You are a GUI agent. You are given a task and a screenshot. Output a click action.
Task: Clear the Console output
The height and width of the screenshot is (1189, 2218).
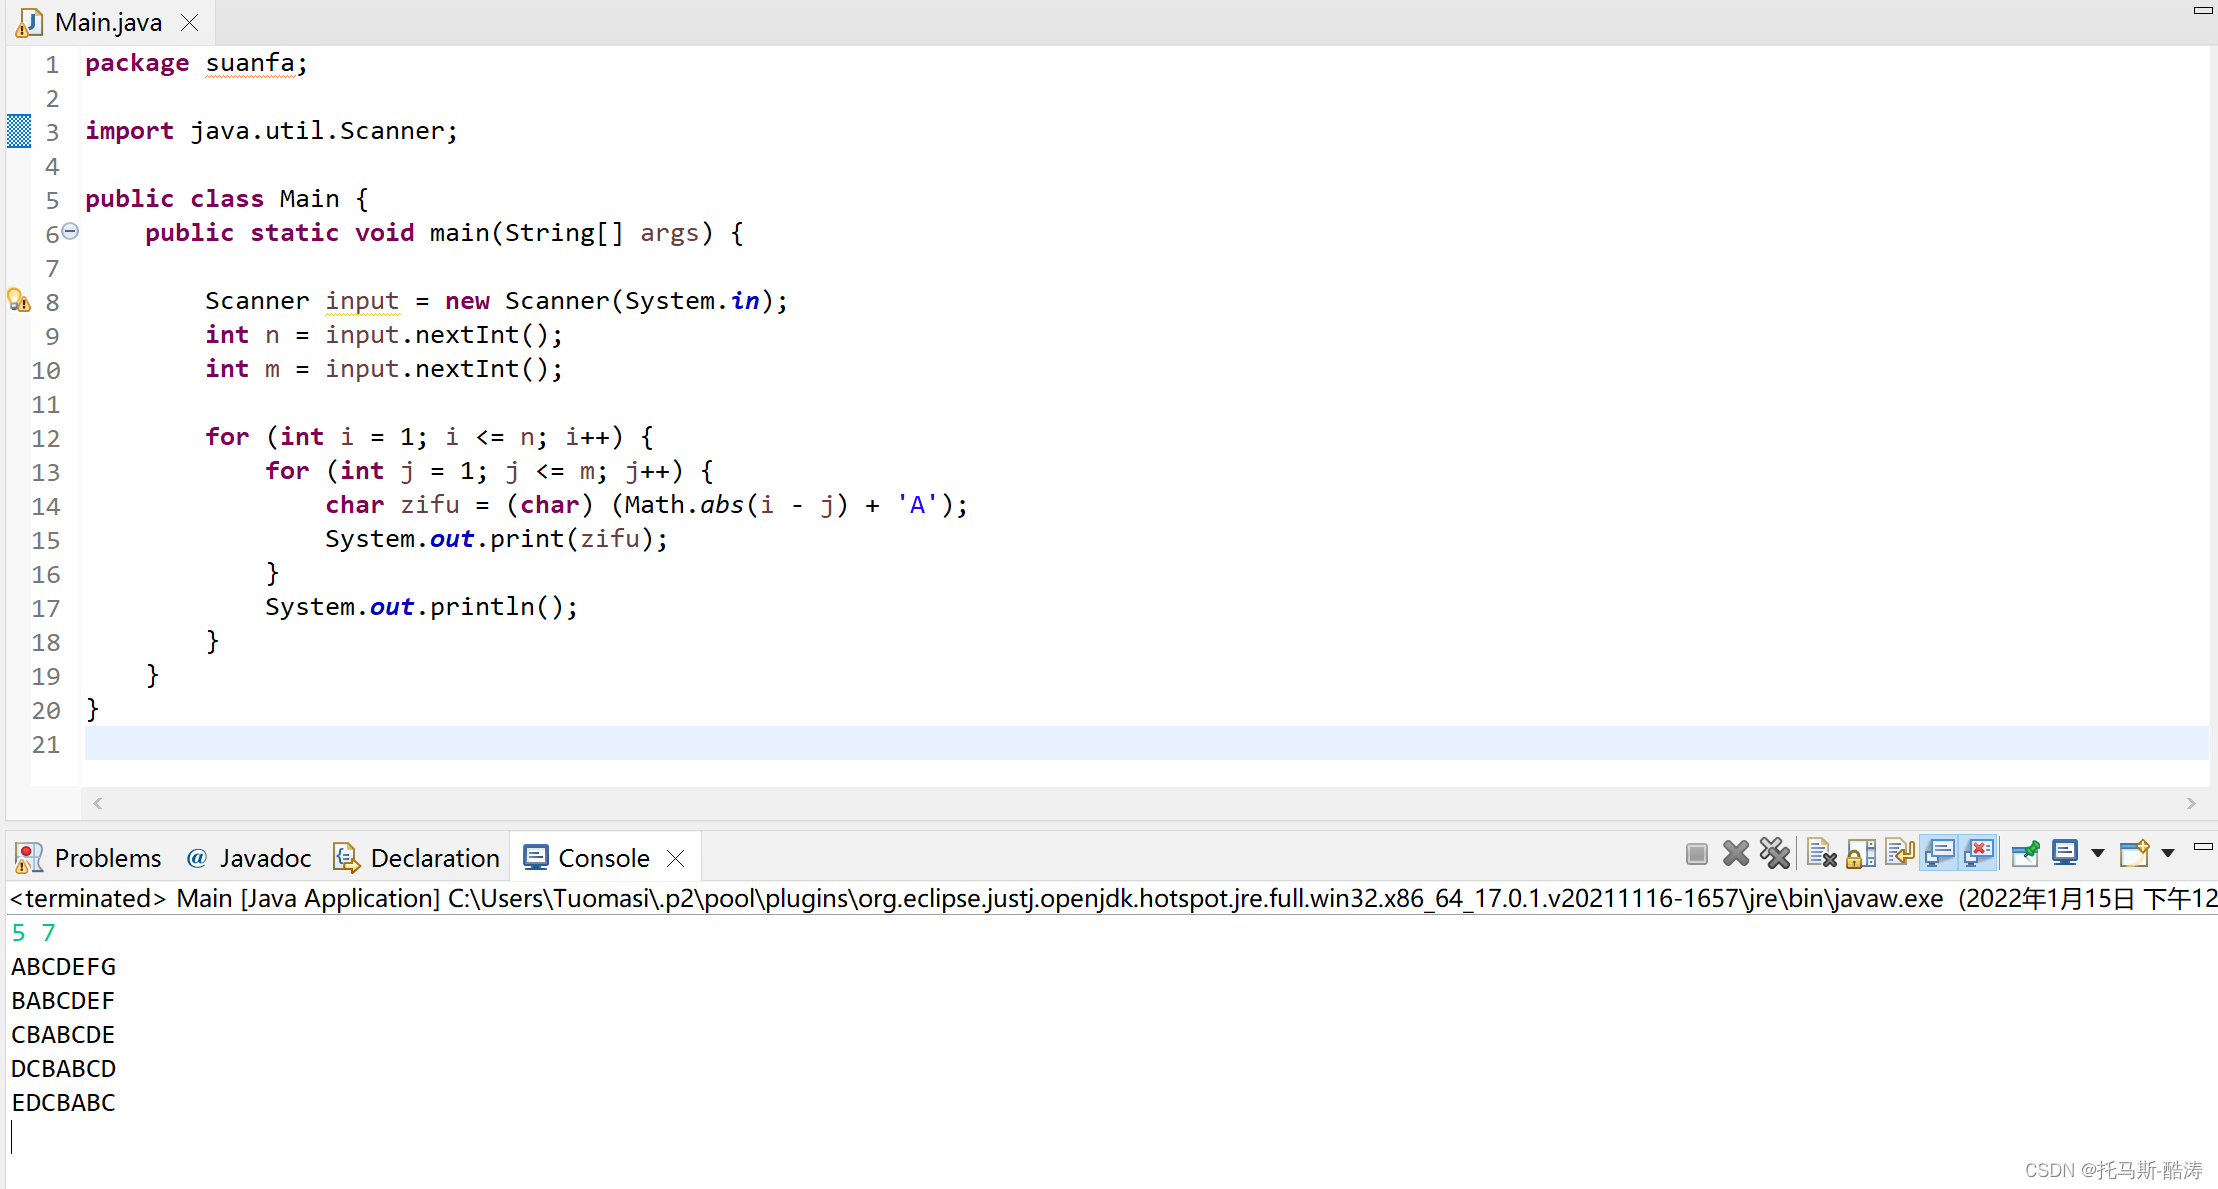(1821, 854)
